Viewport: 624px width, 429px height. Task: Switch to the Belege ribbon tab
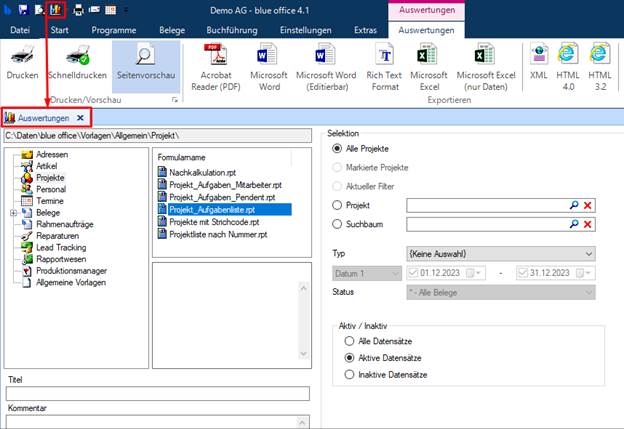[x=172, y=30]
